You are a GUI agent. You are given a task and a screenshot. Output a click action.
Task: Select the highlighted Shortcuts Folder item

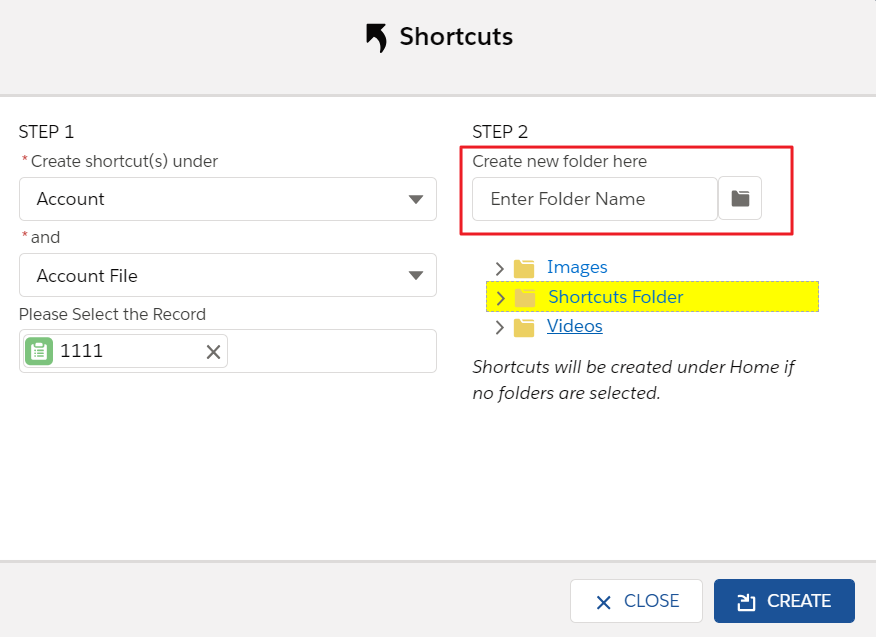[x=615, y=297]
